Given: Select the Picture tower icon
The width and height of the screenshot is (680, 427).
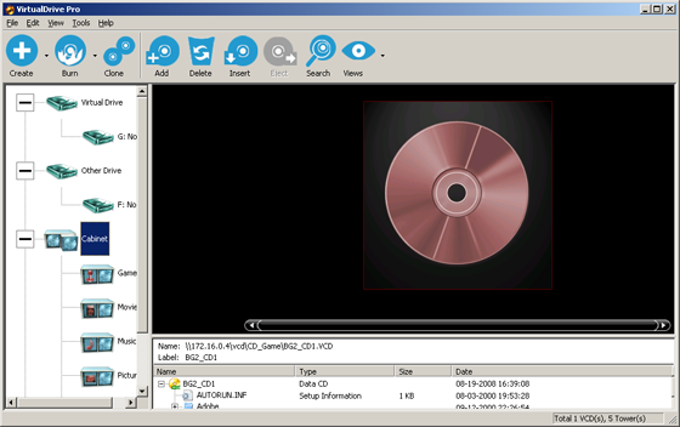Looking at the screenshot, I should coord(98,377).
